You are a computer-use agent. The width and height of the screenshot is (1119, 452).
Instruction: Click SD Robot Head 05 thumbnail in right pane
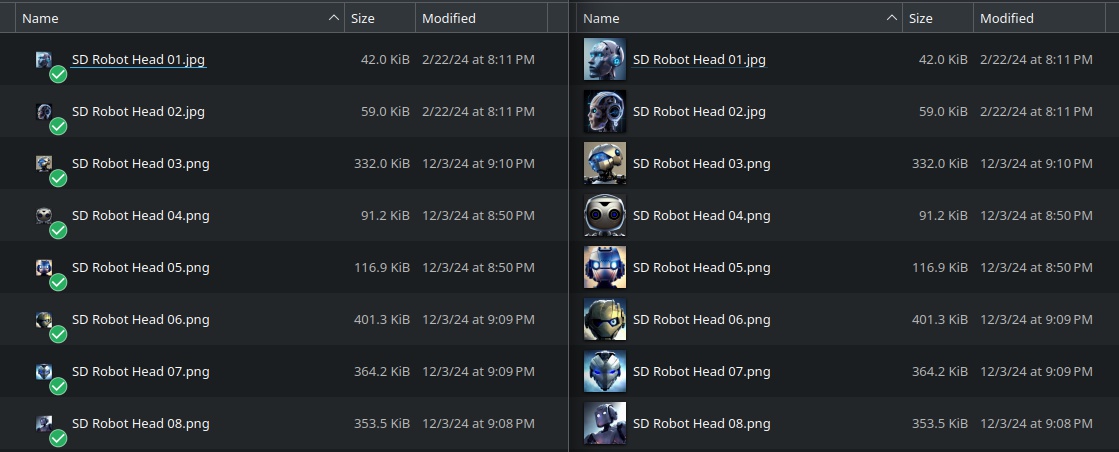(604, 267)
